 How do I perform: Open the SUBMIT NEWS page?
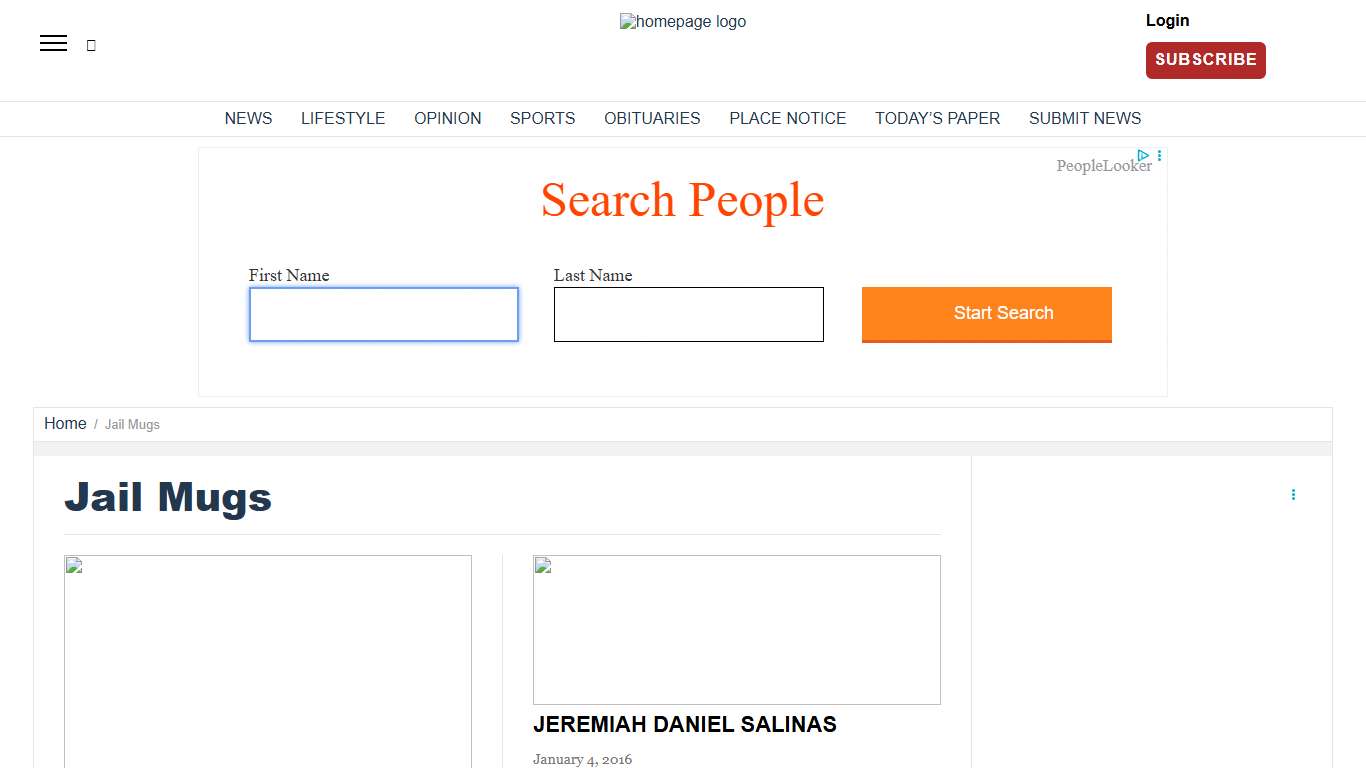click(1084, 118)
